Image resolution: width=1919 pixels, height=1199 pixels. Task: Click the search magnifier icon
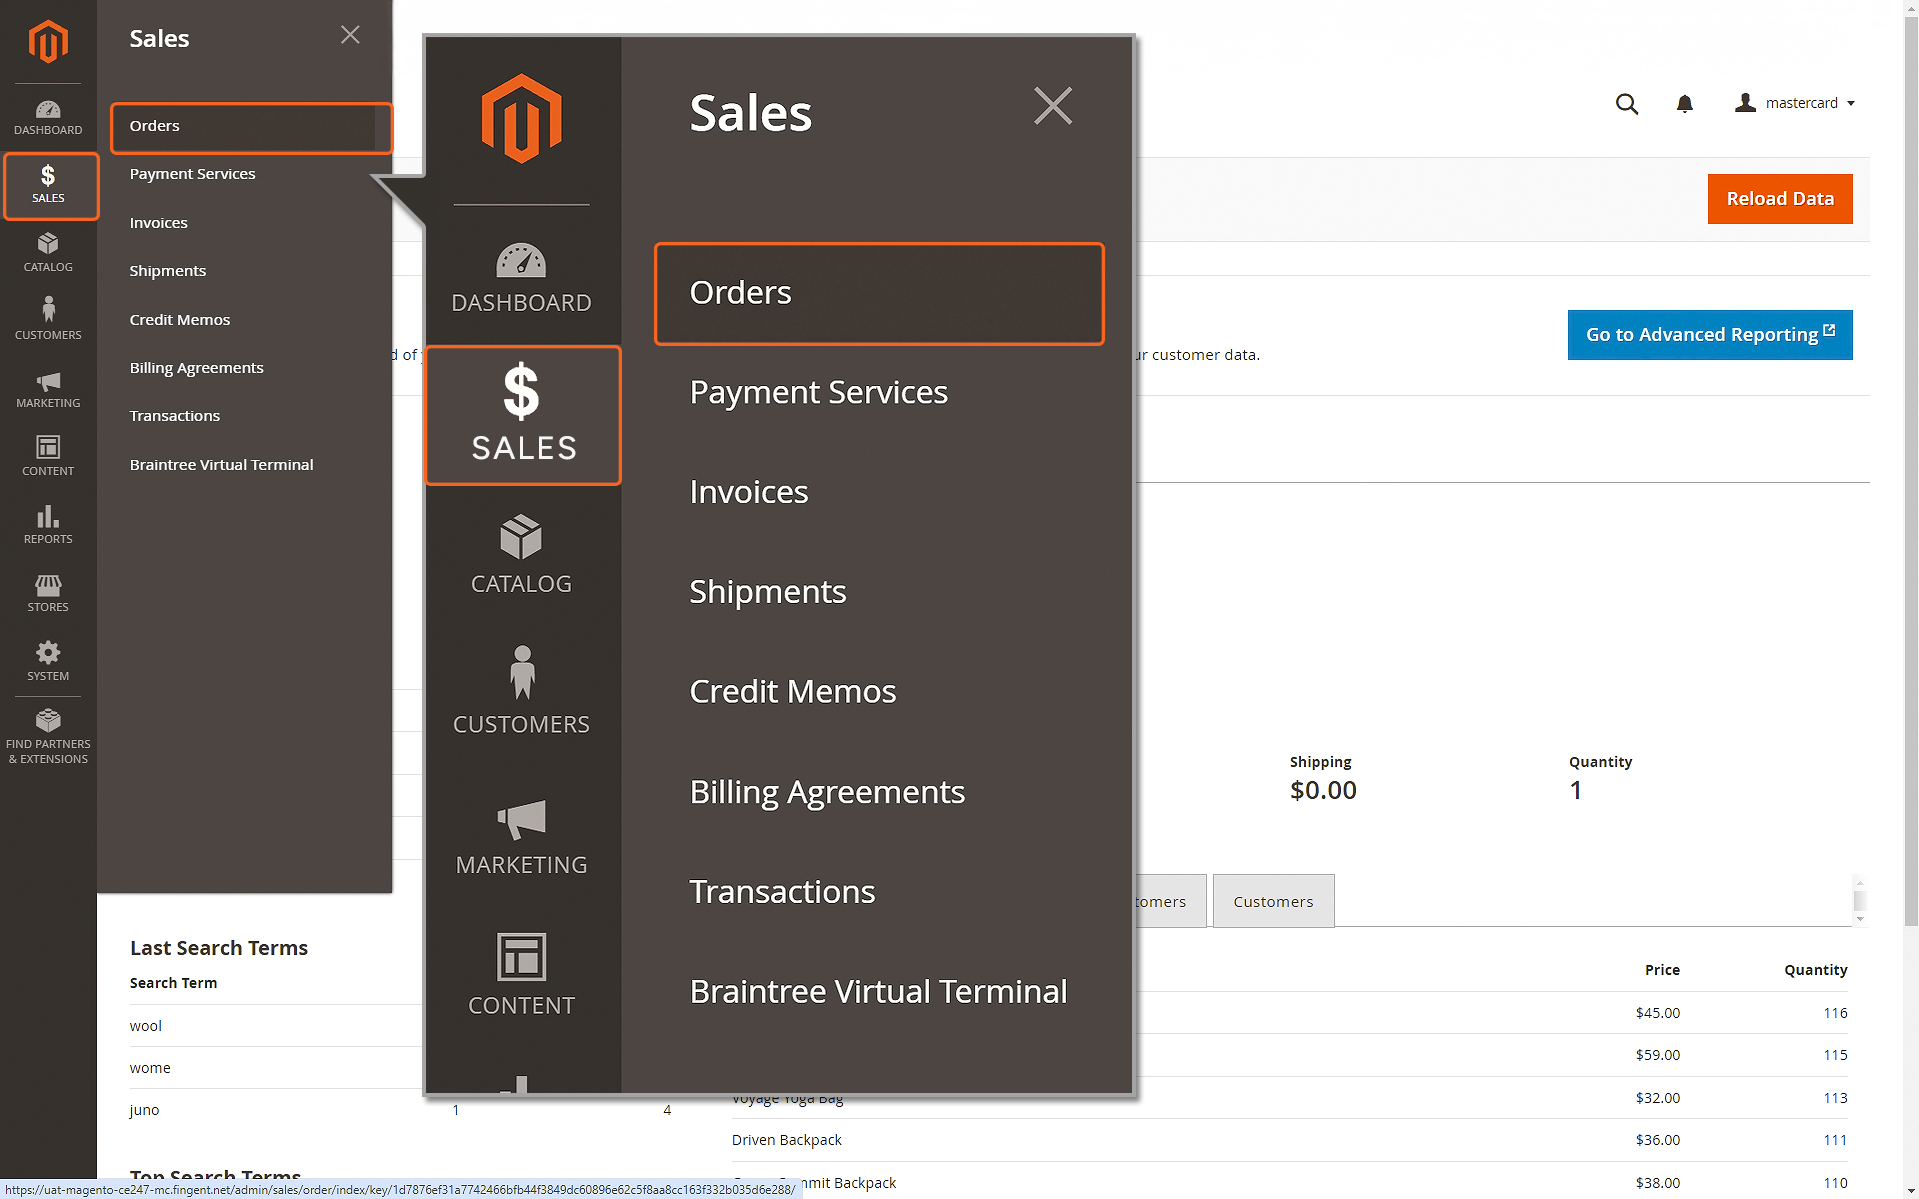[x=1627, y=104]
